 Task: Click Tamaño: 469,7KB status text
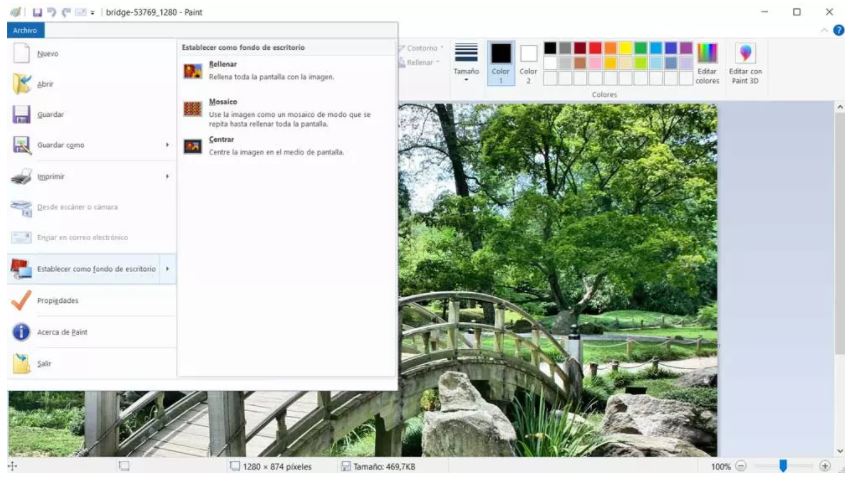tap(384, 466)
